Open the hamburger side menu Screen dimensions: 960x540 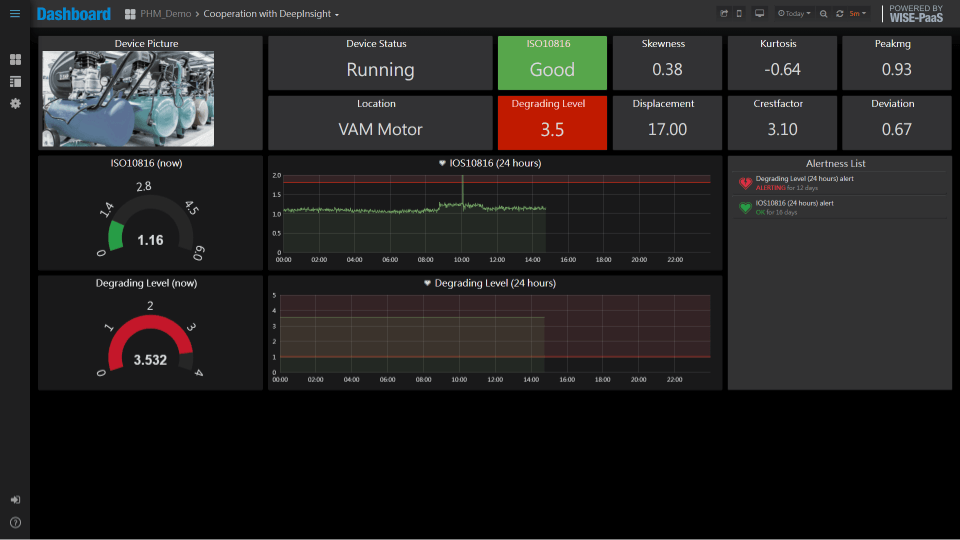15,13
